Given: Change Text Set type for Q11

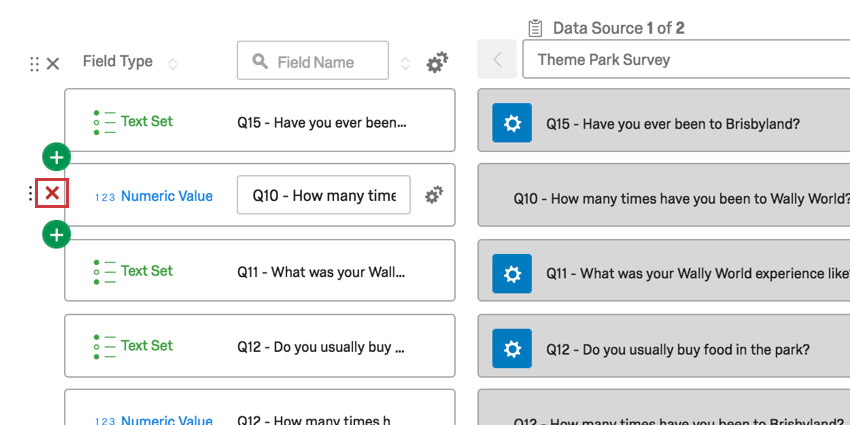Looking at the screenshot, I should [x=146, y=271].
